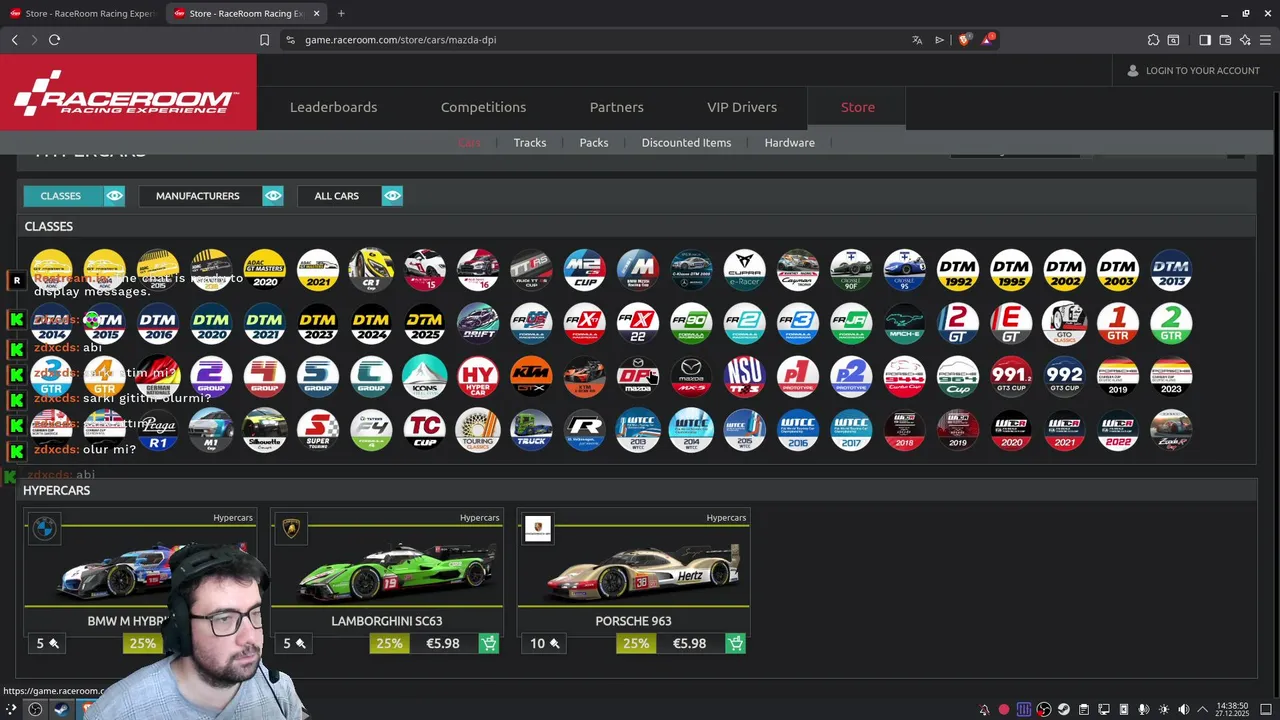Select the NSU TTS class badge
This screenshot has width=1280, height=720.
click(x=744, y=376)
